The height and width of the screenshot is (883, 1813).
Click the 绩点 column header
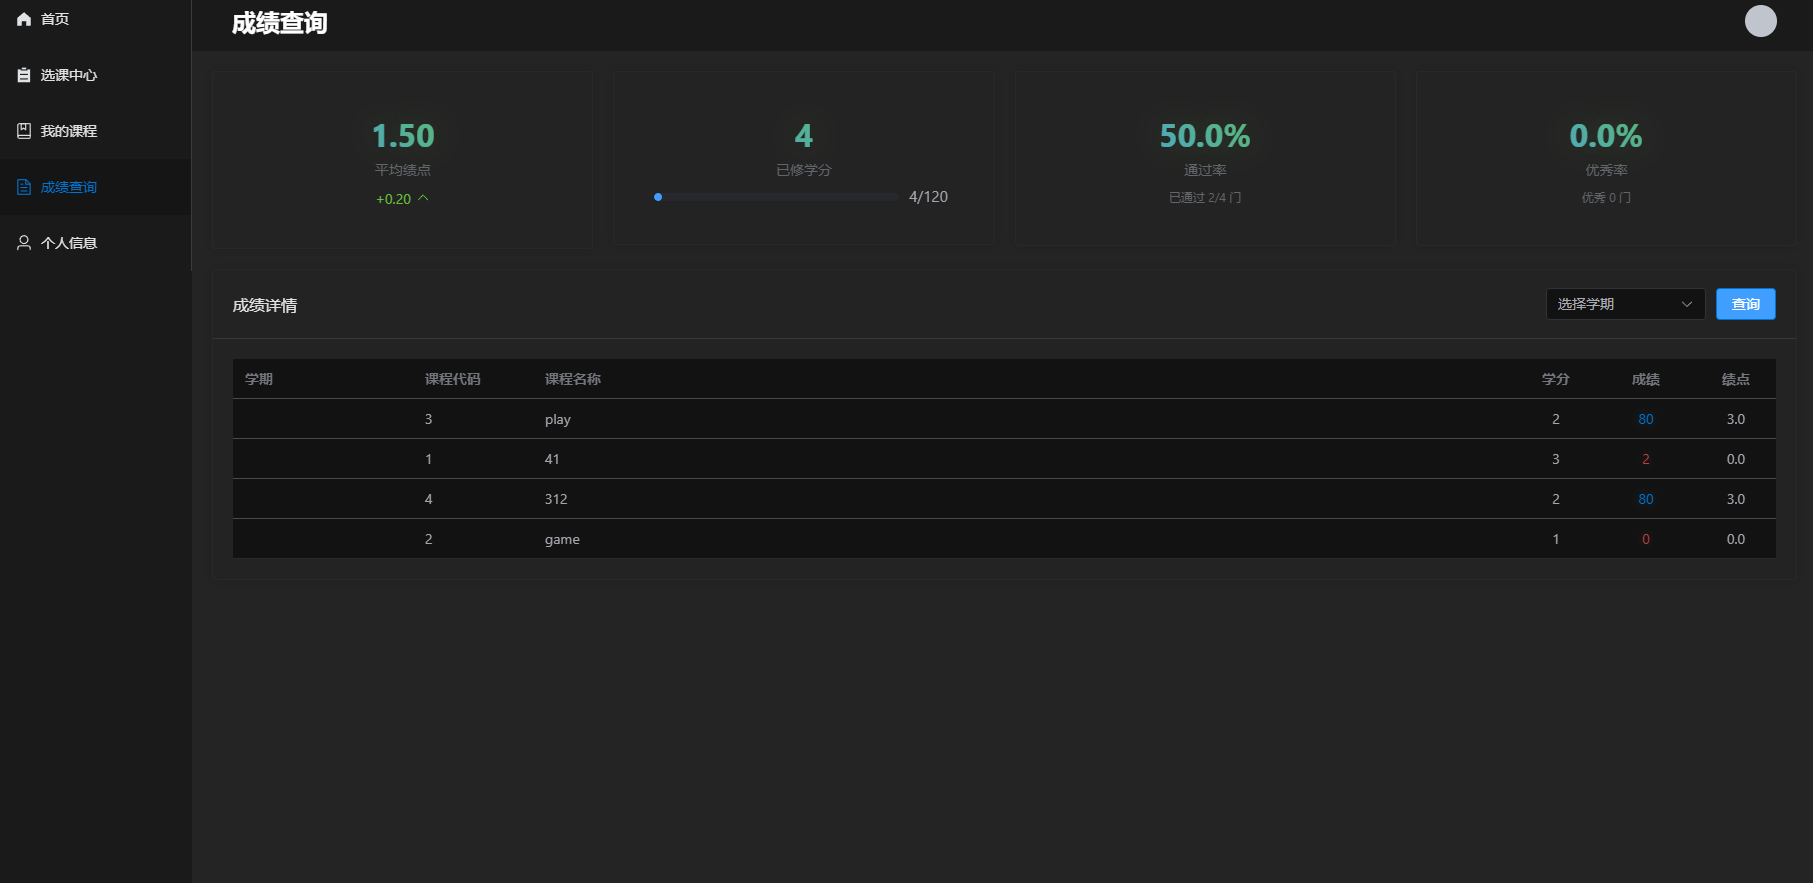(1735, 379)
